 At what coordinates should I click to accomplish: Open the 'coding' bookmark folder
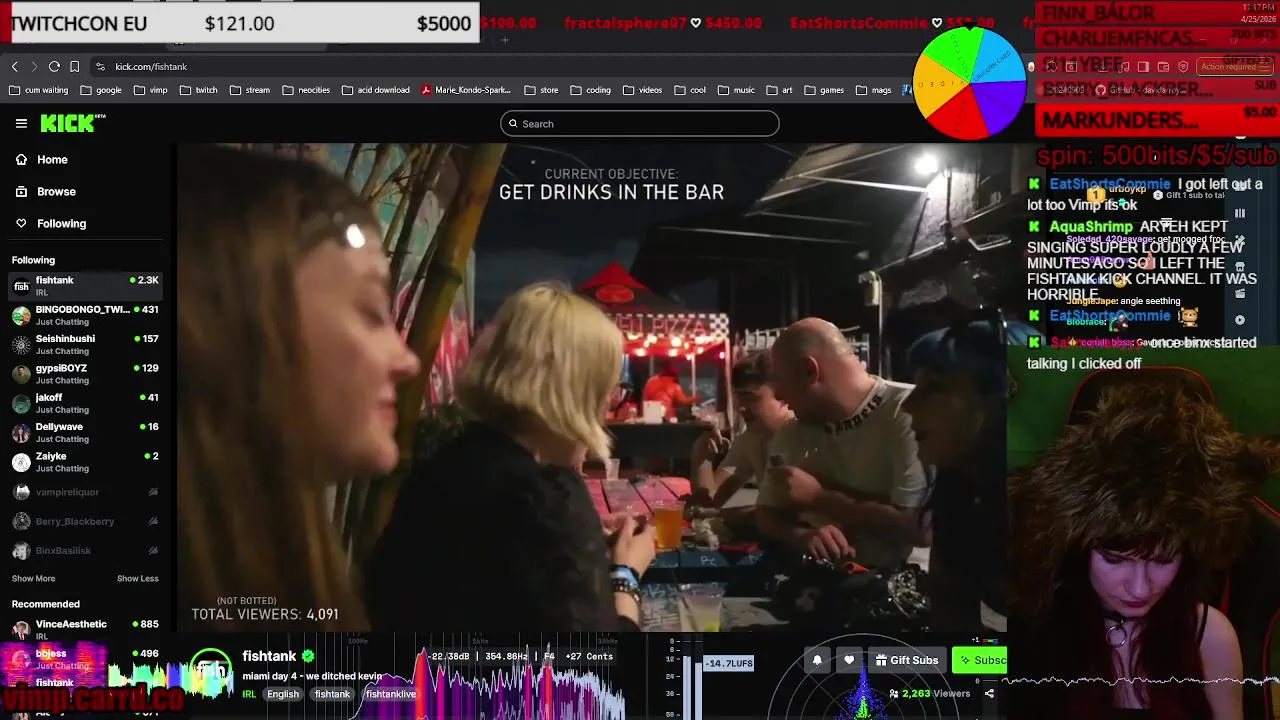pyautogui.click(x=590, y=90)
